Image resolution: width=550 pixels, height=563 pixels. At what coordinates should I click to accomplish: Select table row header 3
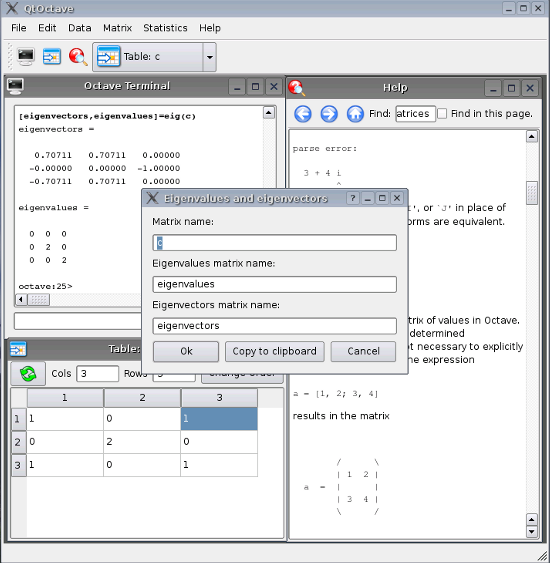point(18,465)
